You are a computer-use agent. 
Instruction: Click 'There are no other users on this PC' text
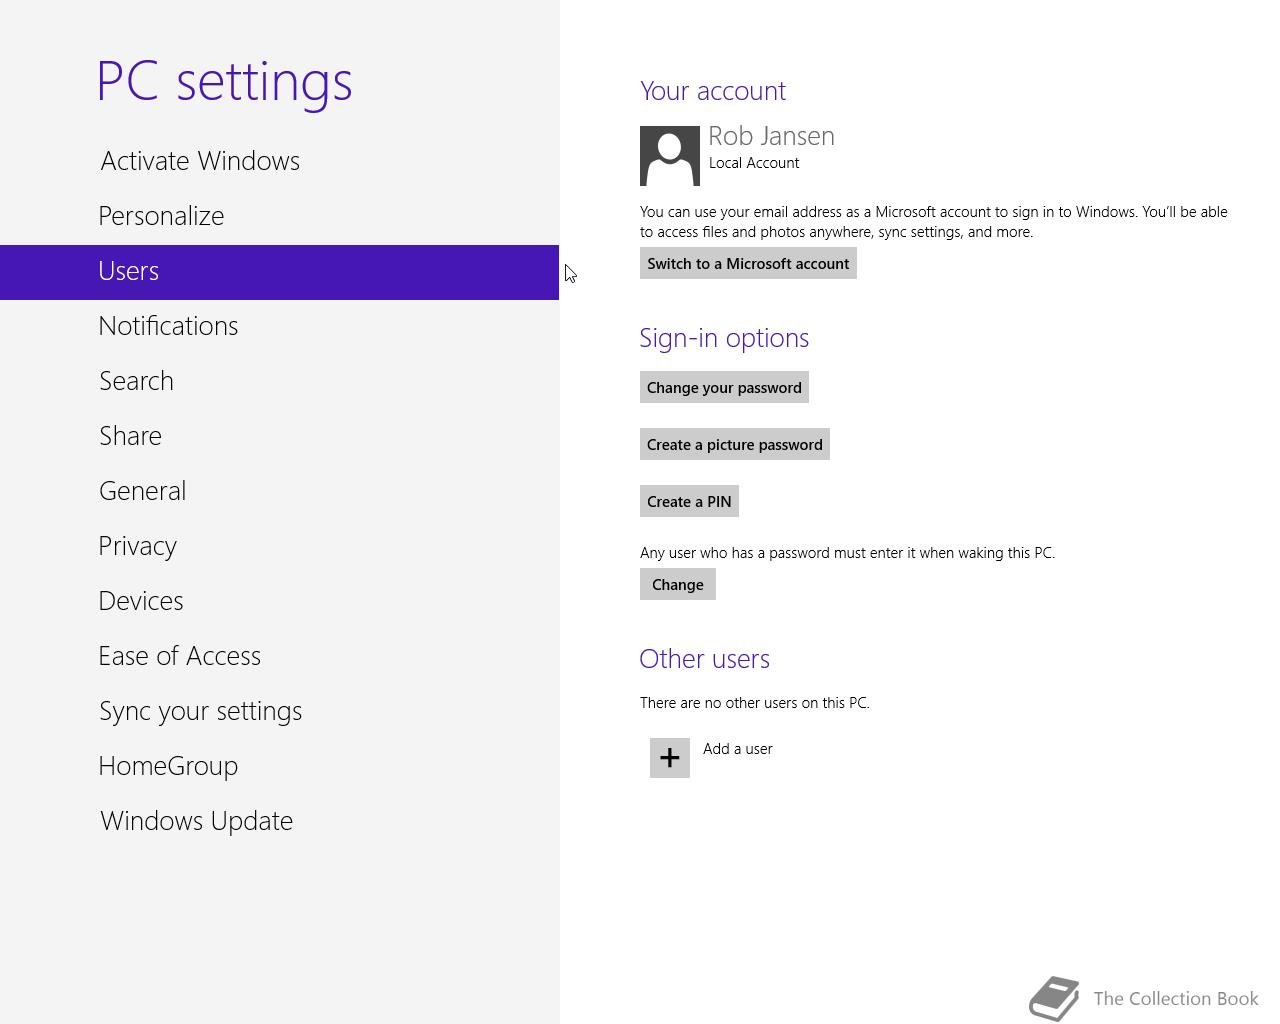[755, 703]
